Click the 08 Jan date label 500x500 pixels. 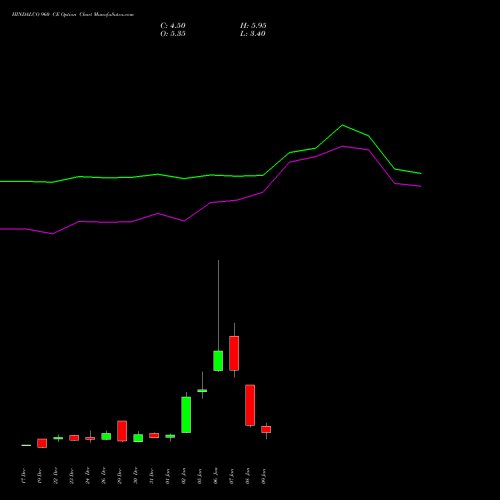point(248,476)
